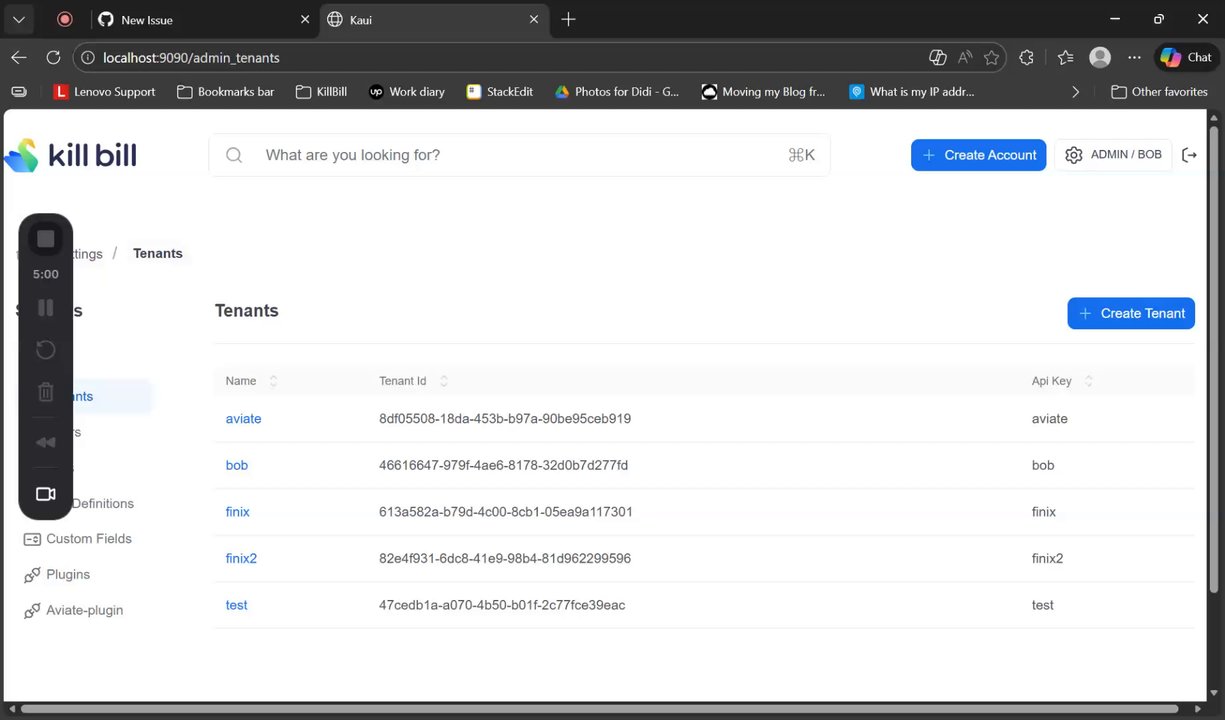The height and width of the screenshot is (720, 1225).
Task: Open the Aviate-plugin sidebar item
Action: point(84,611)
